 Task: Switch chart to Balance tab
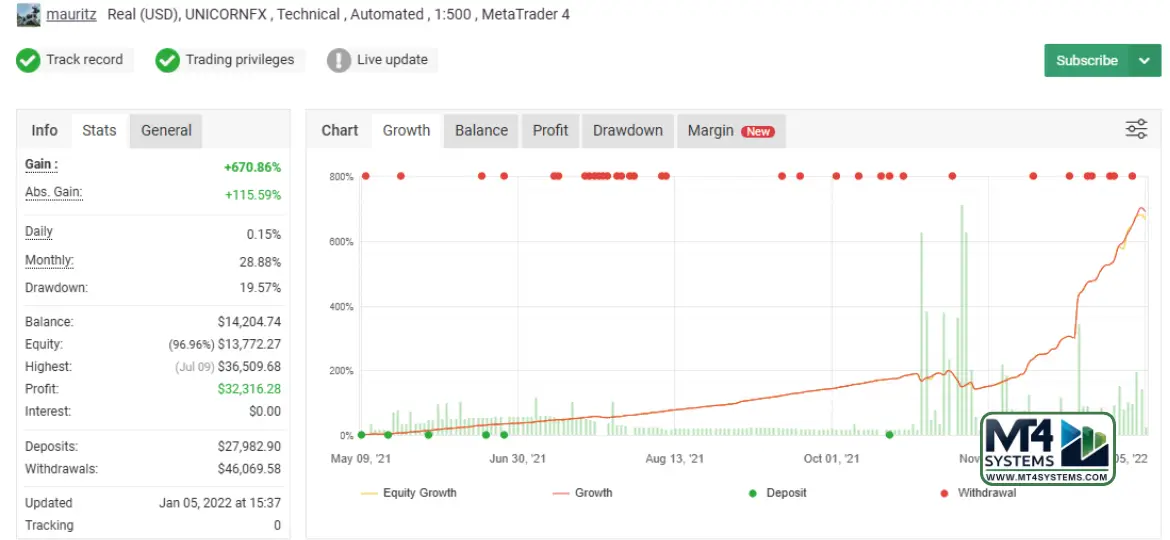481,131
